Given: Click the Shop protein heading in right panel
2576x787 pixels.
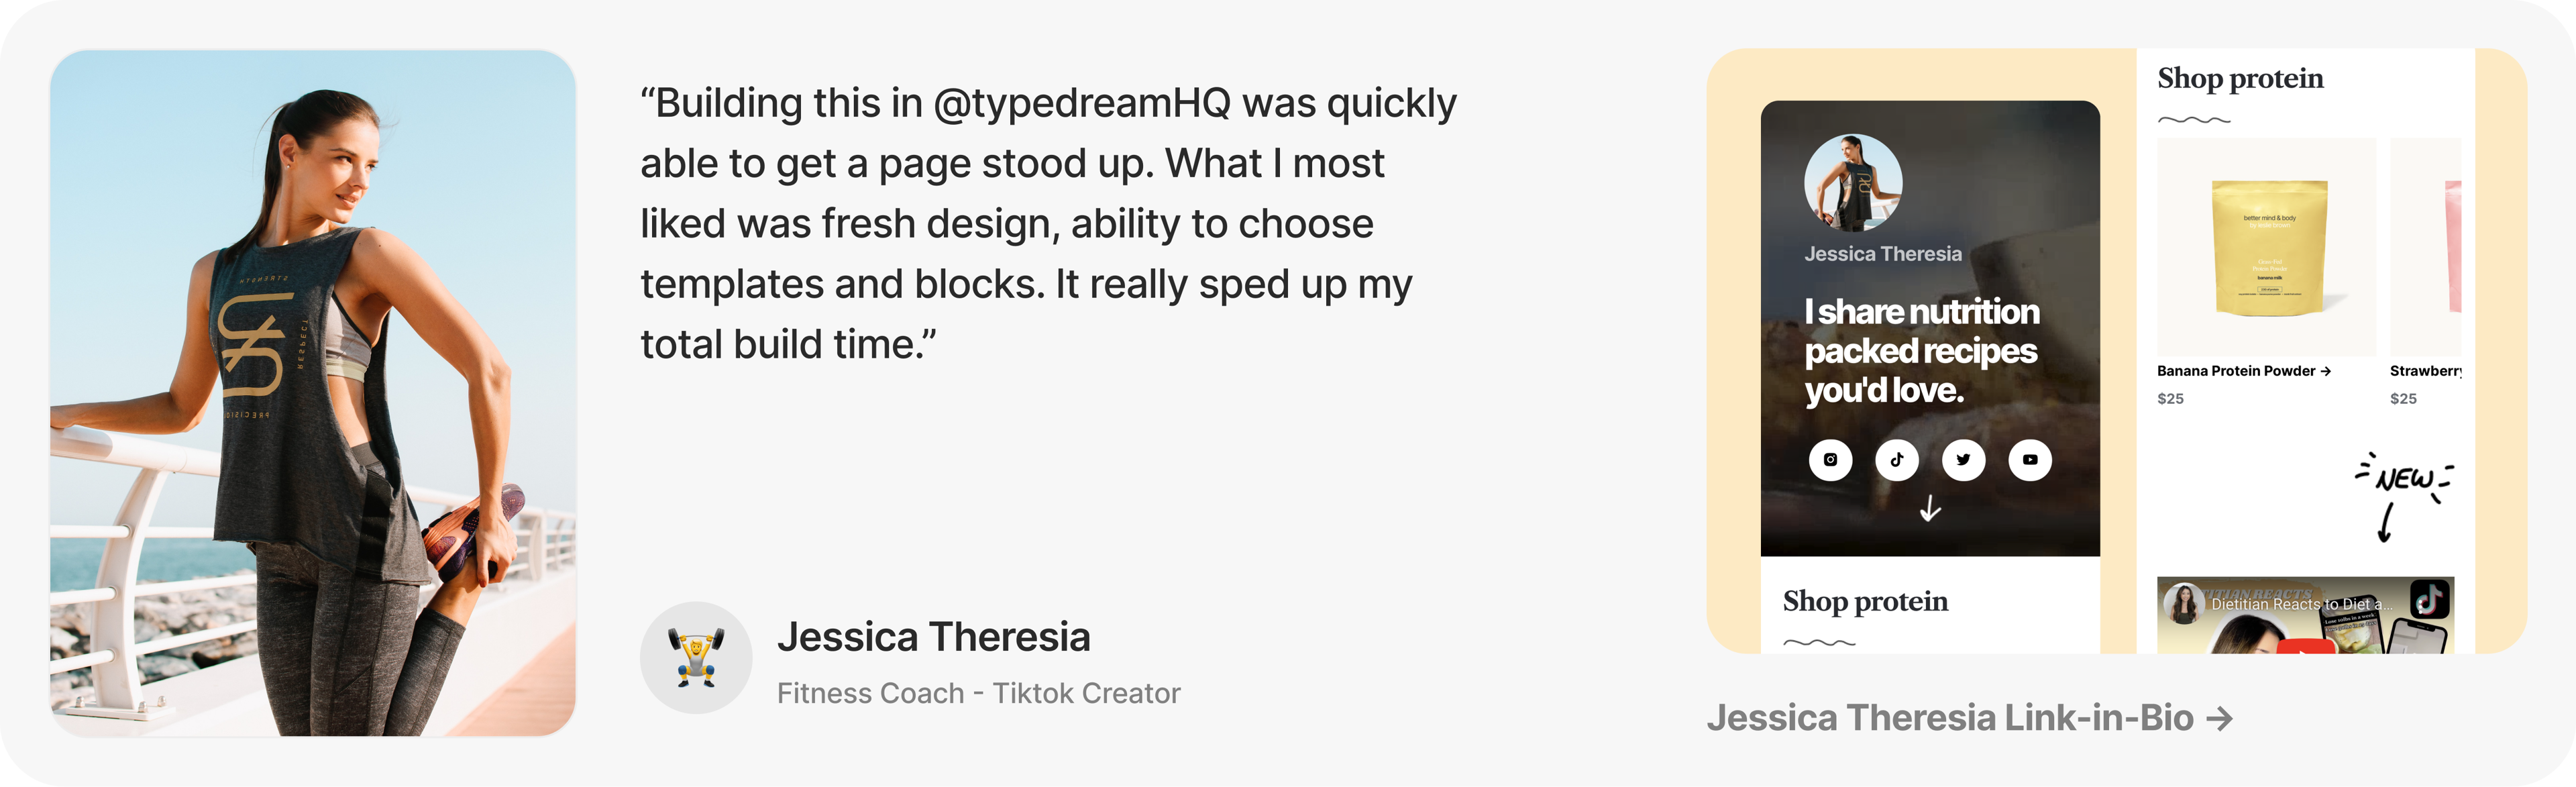Looking at the screenshot, I should (2240, 78).
